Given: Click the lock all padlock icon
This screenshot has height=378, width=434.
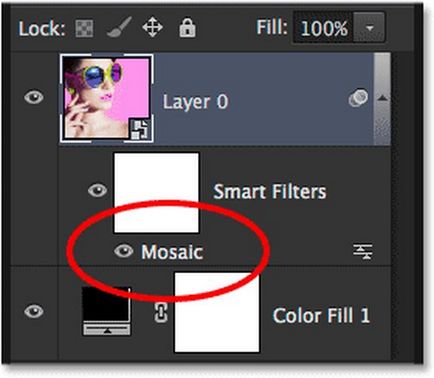Looking at the screenshot, I should point(187,27).
